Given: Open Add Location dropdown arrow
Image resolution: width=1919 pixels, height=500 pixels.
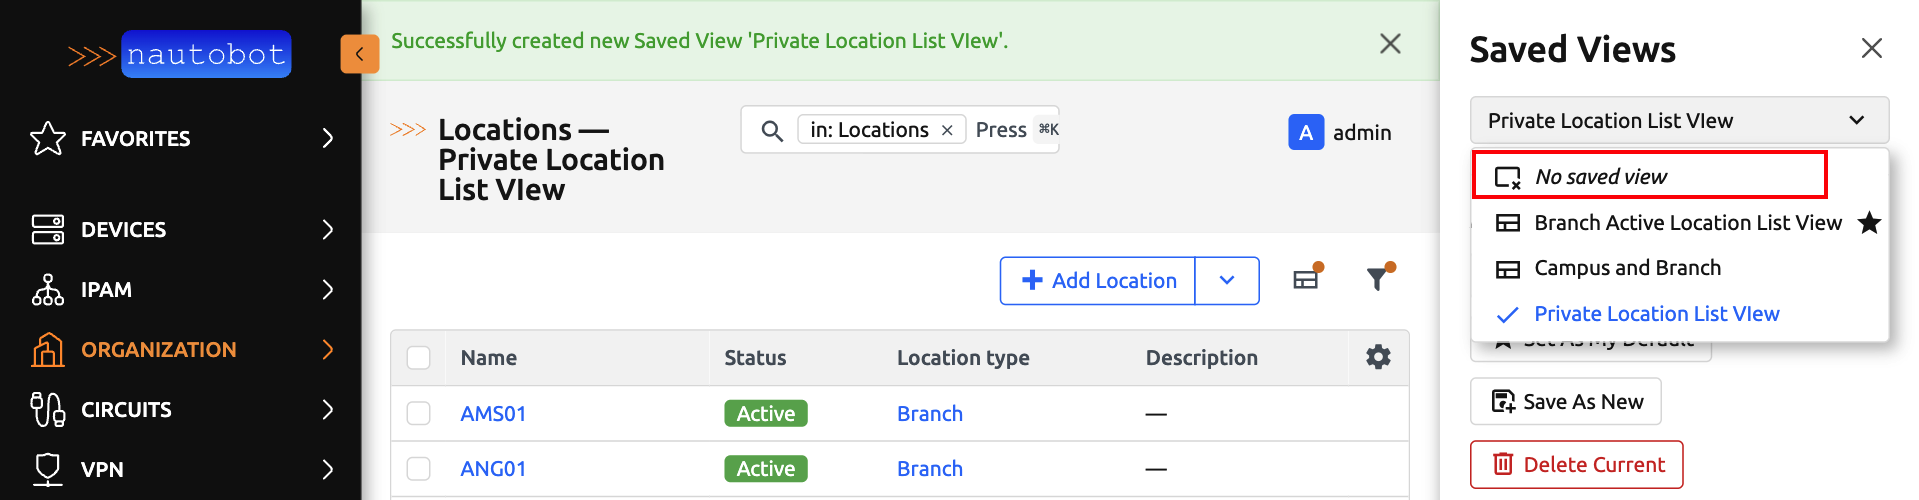Looking at the screenshot, I should pyautogui.click(x=1227, y=280).
